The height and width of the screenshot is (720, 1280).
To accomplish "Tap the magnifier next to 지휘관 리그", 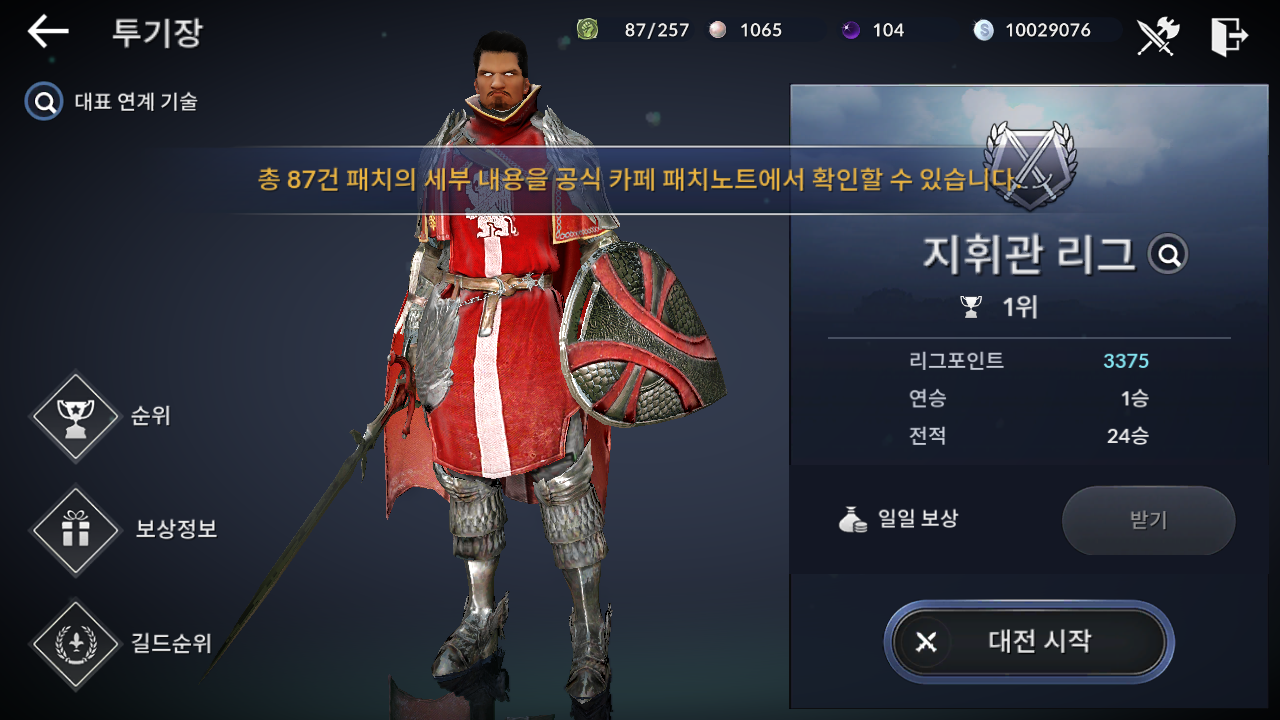I will 1167,255.
